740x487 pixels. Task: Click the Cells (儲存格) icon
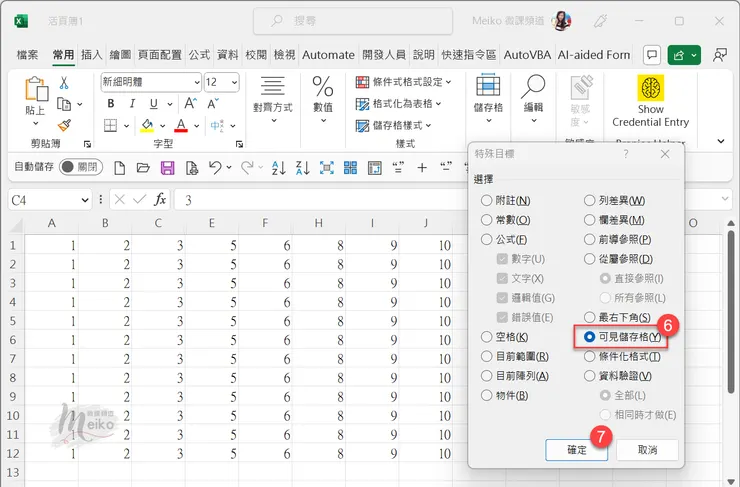pos(488,86)
